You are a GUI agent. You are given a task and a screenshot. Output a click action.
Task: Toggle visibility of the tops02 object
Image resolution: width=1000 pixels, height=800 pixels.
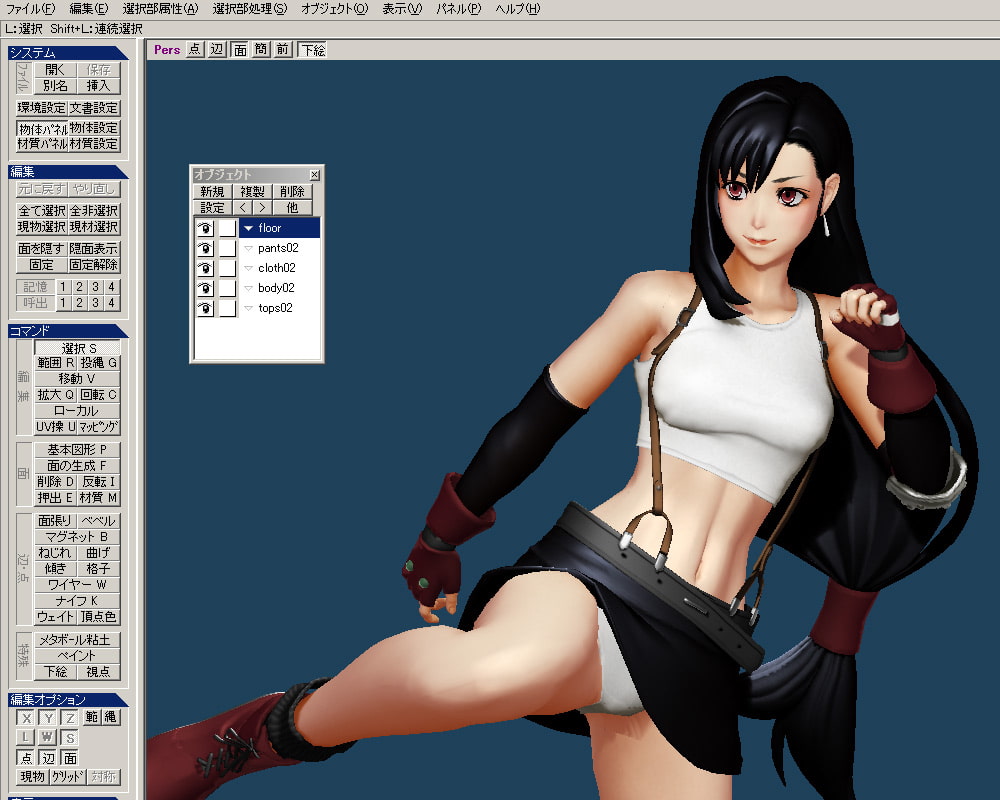205,308
